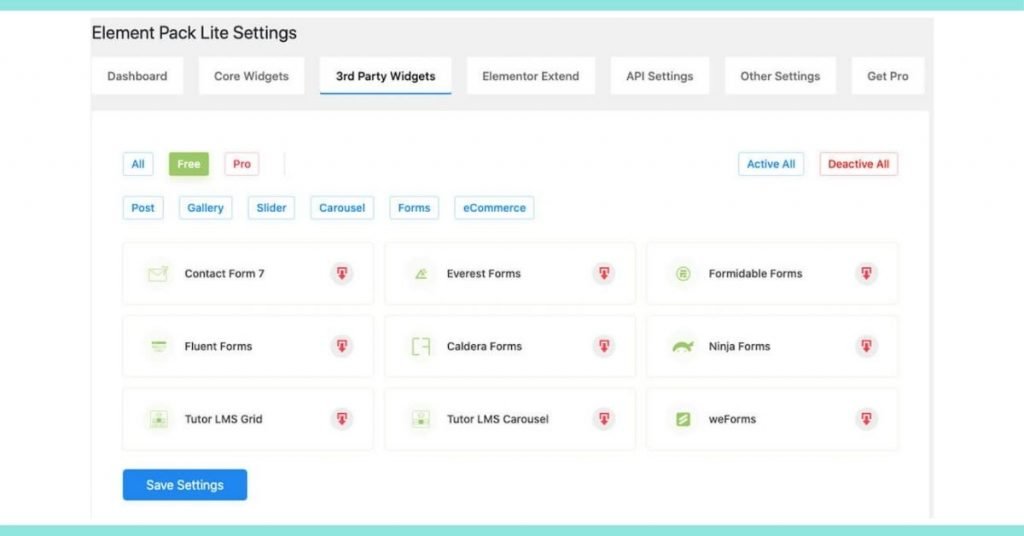Viewport: 1024px width, 536px height.
Task: Click the Fluent Forms label
Action: (x=218, y=346)
